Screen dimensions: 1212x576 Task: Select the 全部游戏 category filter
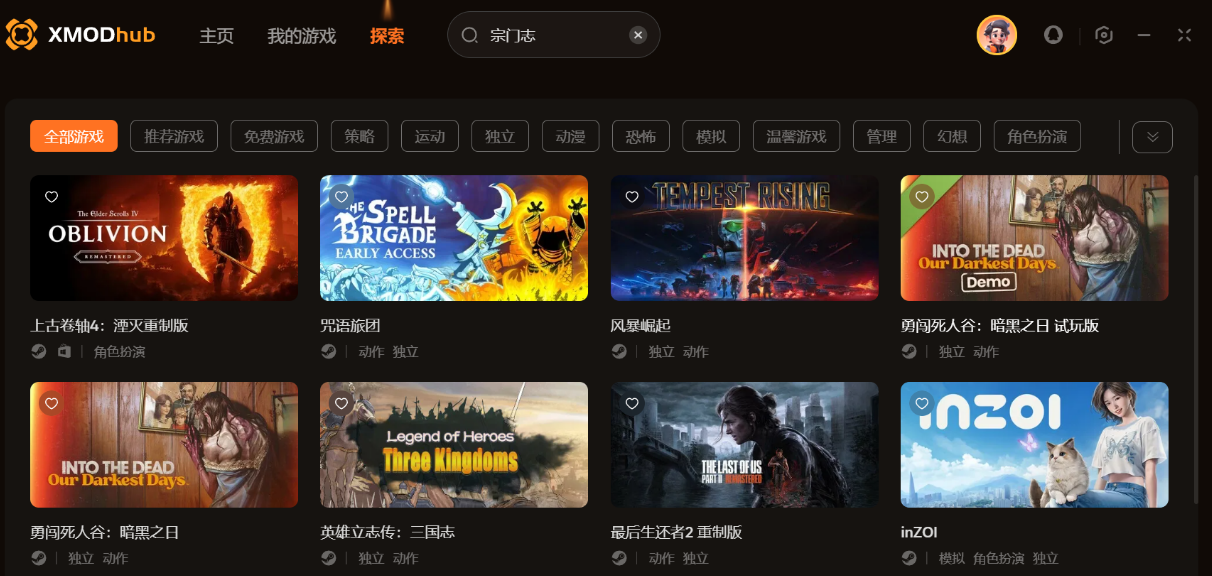[74, 136]
